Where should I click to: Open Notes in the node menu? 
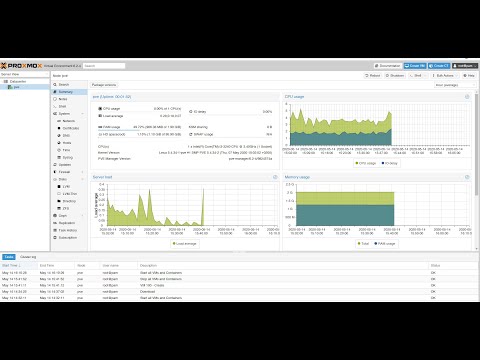tap(69, 99)
